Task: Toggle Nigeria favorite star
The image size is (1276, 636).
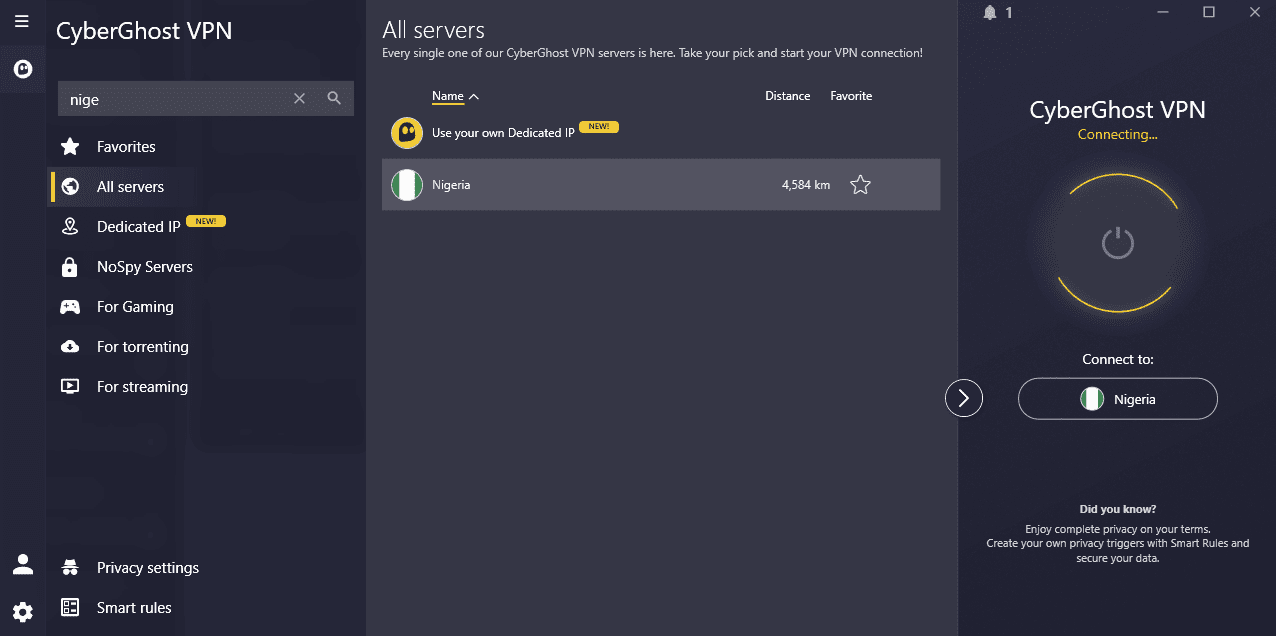Action: click(860, 185)
